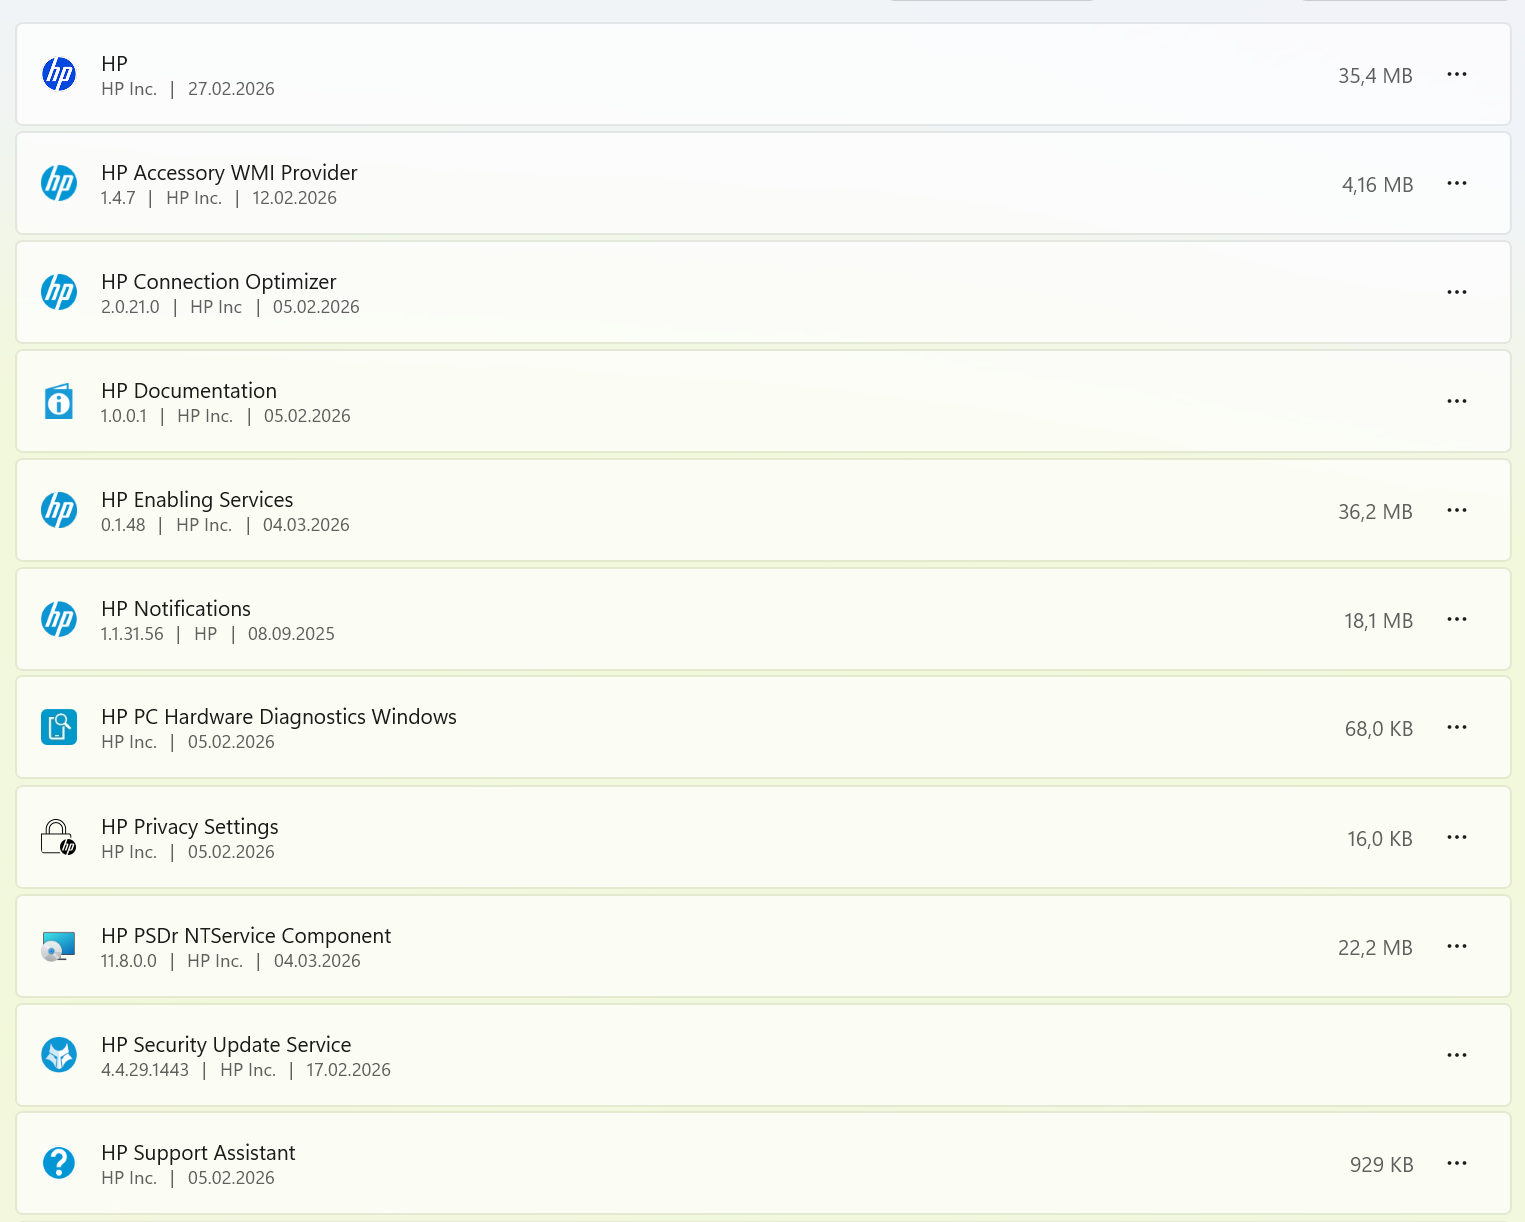Viewport: 1525px width, 1222px height.
Task: Click version 2.0.21.0 text
Action: tap(130, 307)
